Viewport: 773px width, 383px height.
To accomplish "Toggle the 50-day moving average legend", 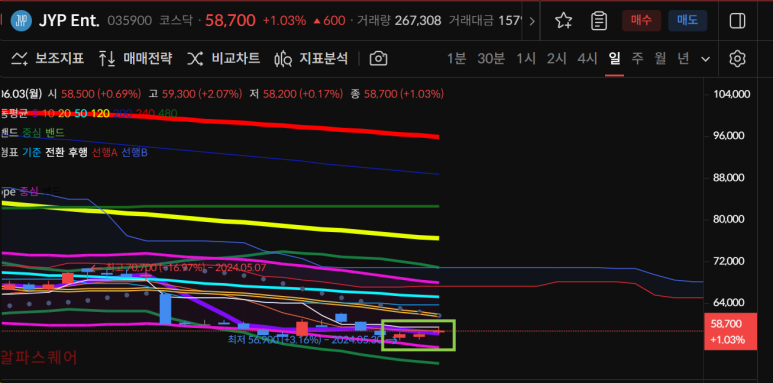I will [x=80, y=113].
